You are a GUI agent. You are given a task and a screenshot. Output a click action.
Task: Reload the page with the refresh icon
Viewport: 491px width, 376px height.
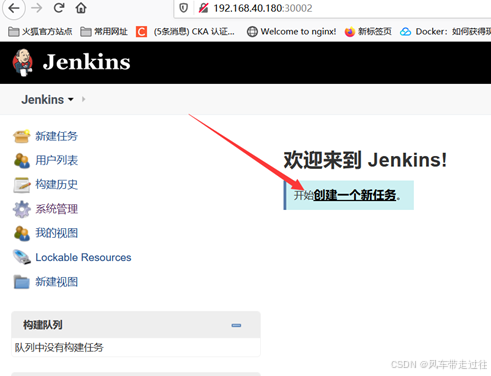[59, 8]
